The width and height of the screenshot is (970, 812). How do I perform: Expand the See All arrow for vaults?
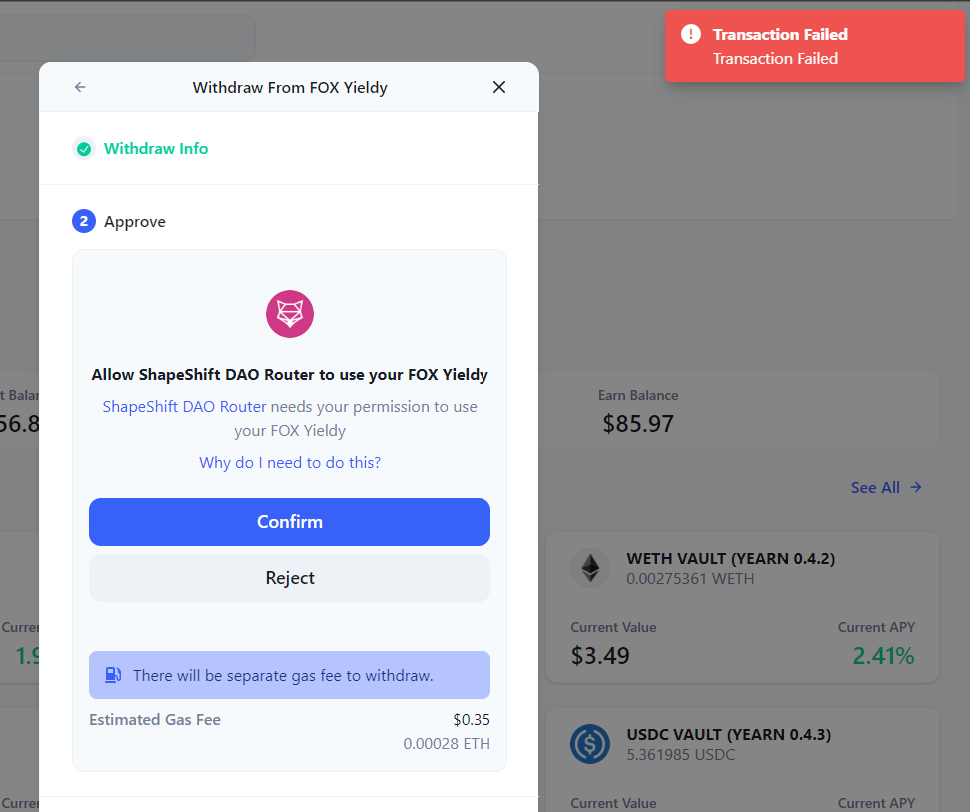coord(886,487)
